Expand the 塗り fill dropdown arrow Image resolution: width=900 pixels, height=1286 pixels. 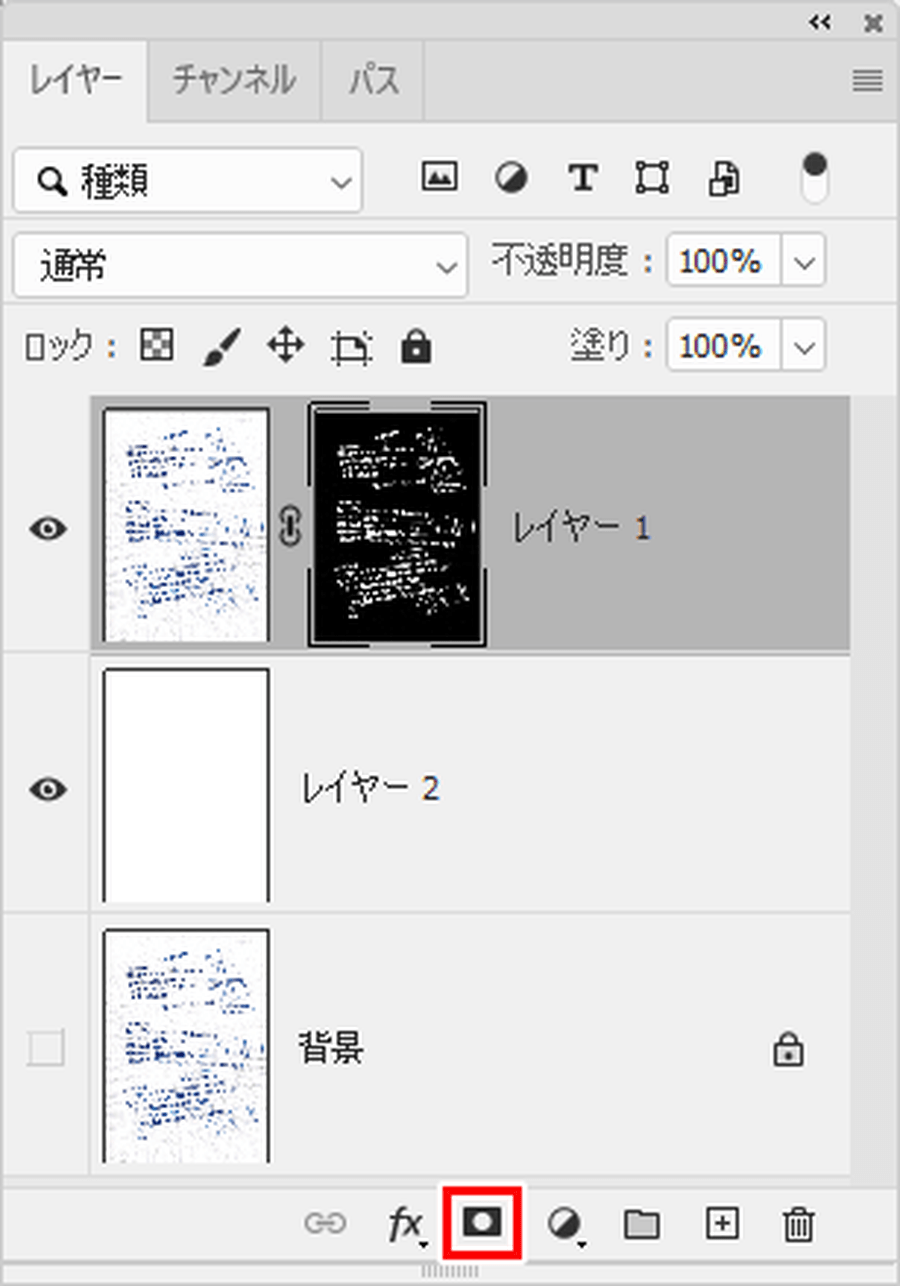[x=805, y=346]
